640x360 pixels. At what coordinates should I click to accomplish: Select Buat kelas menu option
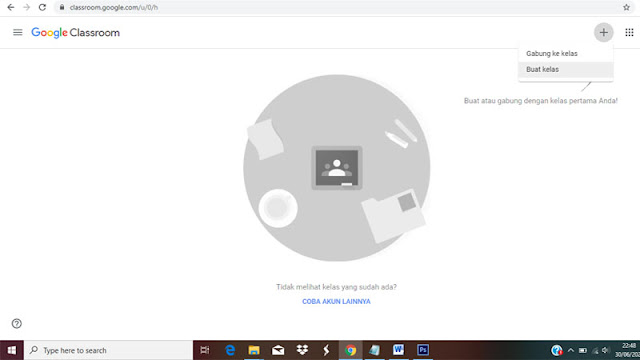(x=566, y=69)
